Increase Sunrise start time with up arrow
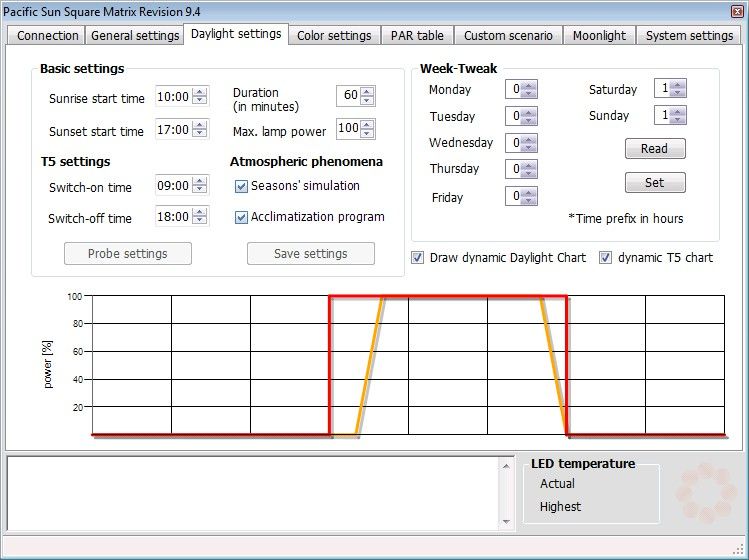 tap(200, 92)
